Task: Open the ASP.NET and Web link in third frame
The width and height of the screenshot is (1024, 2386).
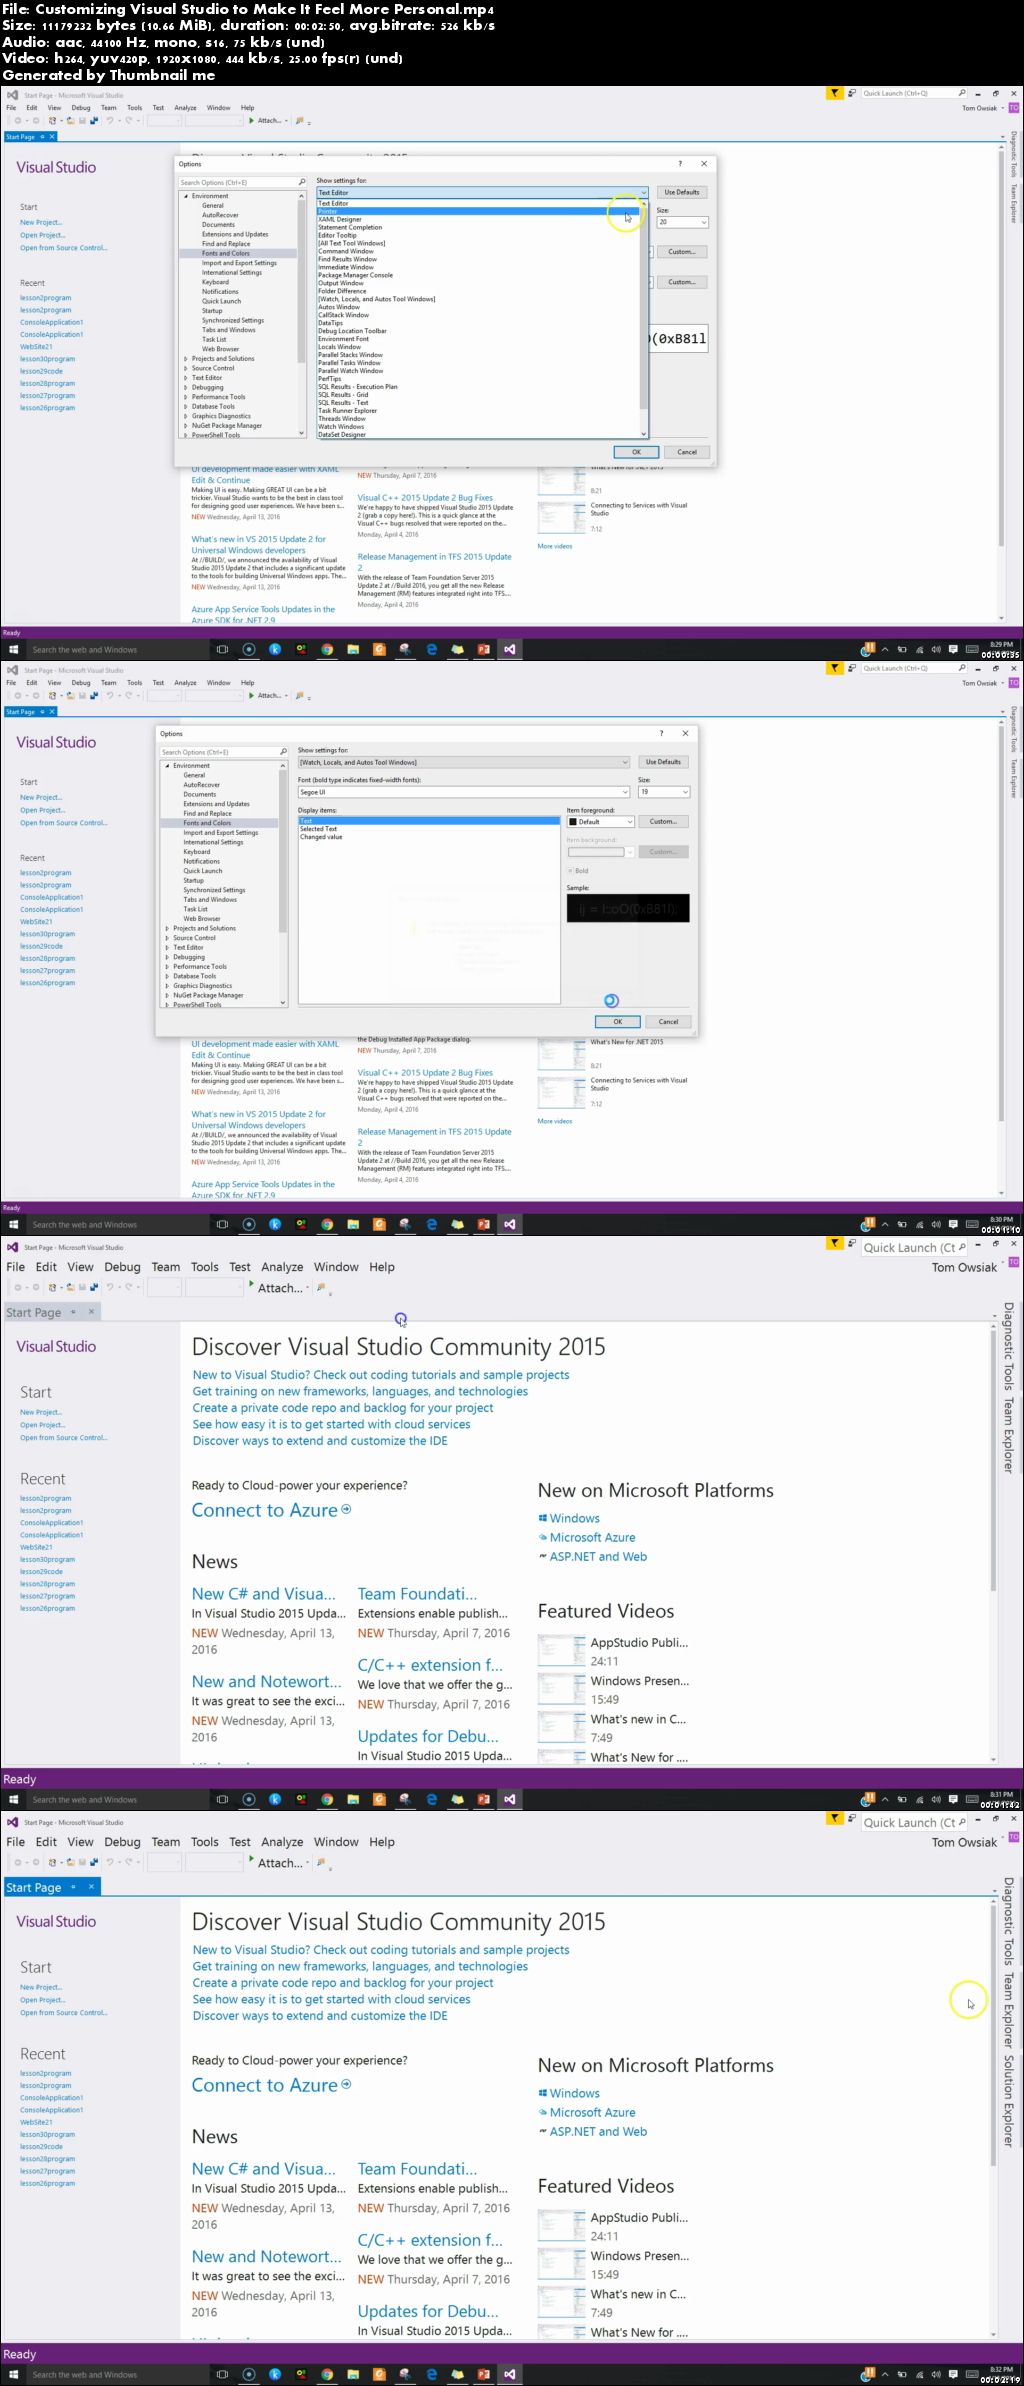Action: pos(598,1557)
